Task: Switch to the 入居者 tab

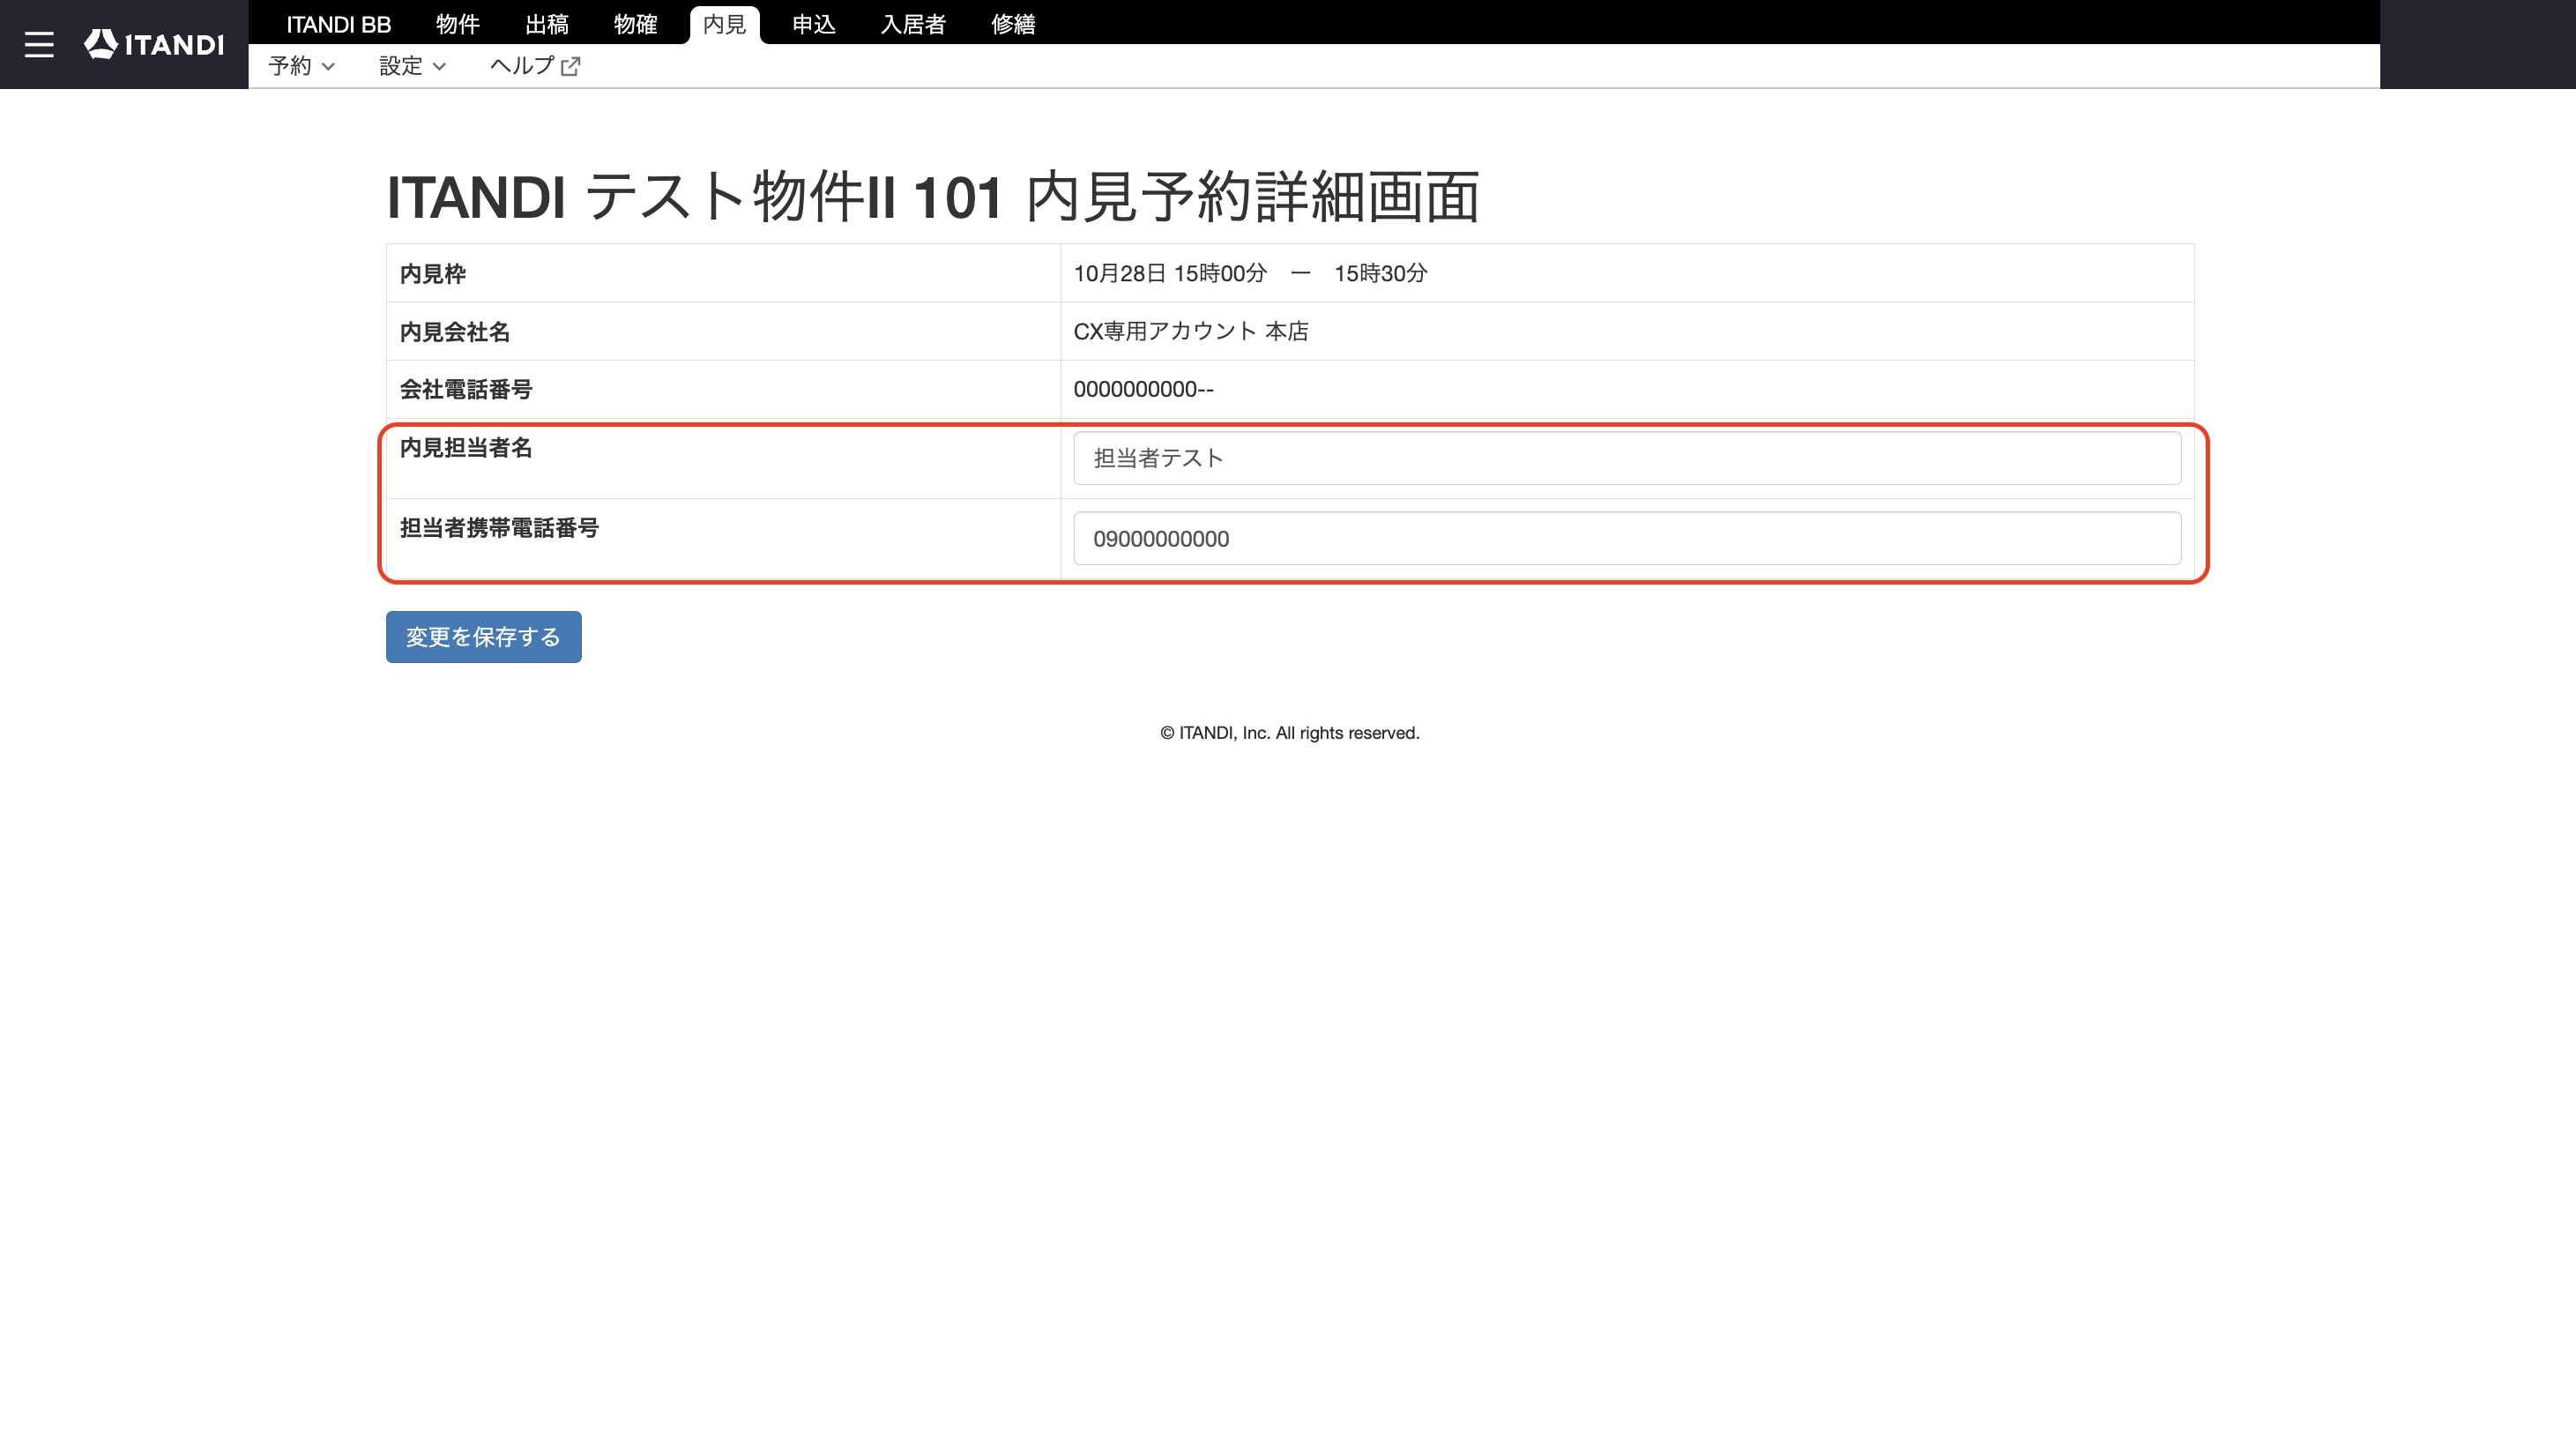Action: 913,24
